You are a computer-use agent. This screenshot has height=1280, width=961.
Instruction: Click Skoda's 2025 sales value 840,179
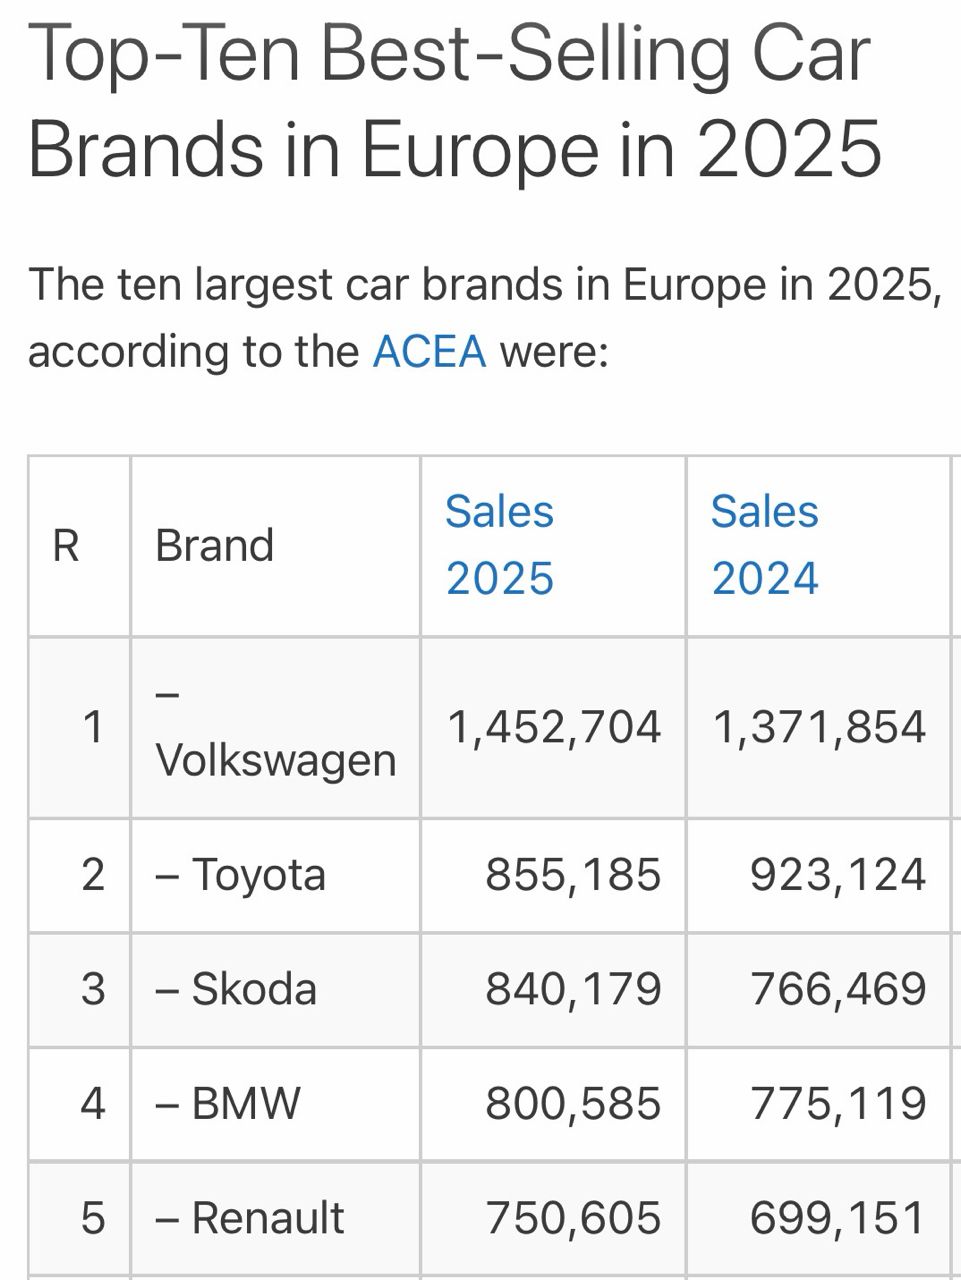pyautogui.click(x=573, y=989)
